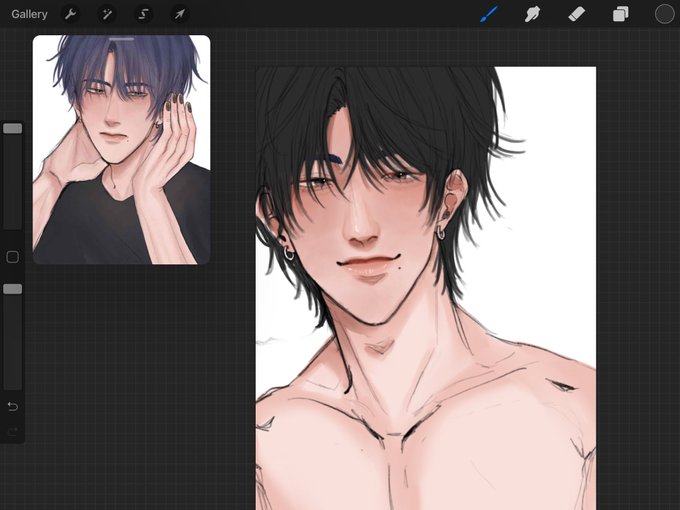Tap the square Modify button in sidebar
Image resolution: width=680 pixels, height=510 pixels.
point(13,257)
